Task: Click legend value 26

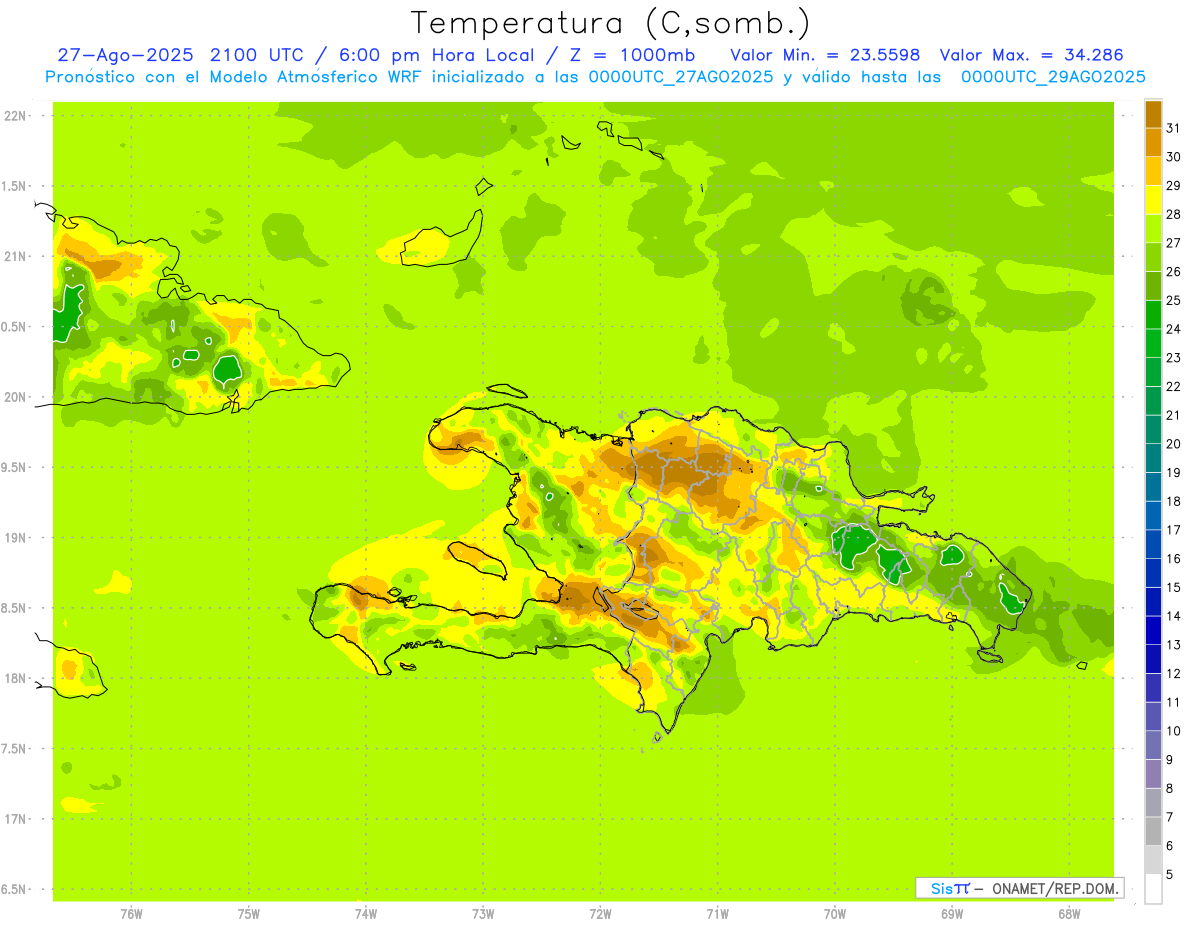Action: (x=1174, y=271)
